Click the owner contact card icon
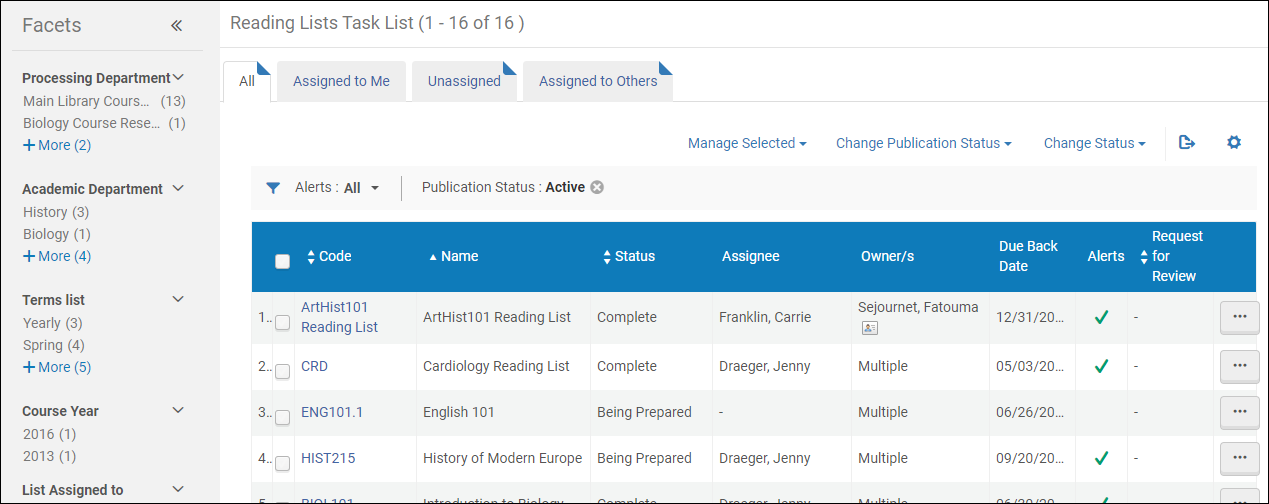 (x=869, y=328)
